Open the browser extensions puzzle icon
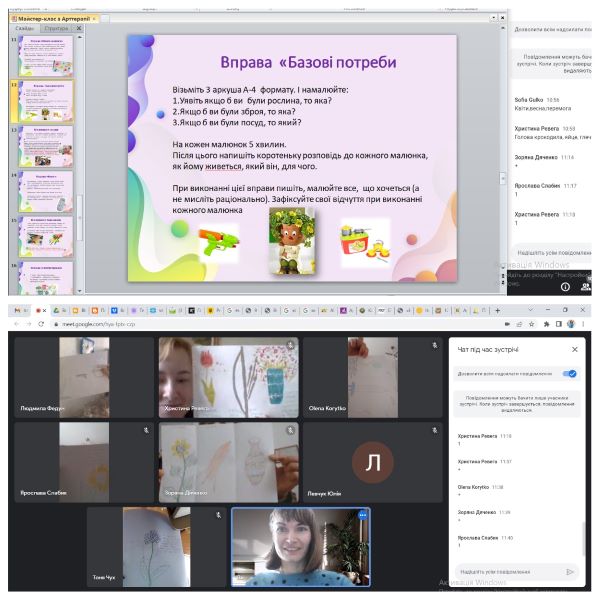 click(546, 324)
